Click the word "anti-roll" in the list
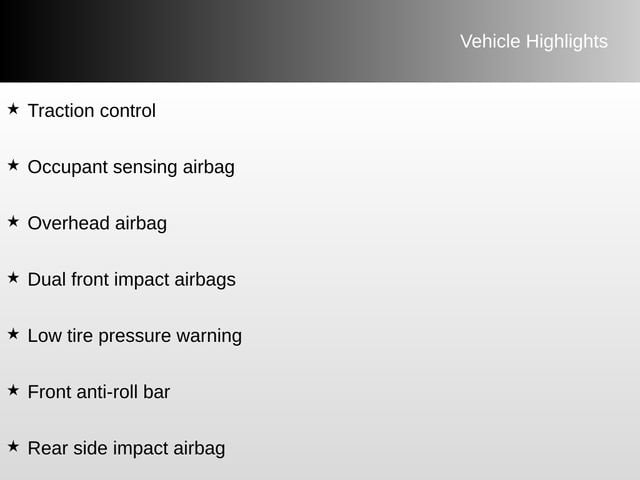 (108, 392)
